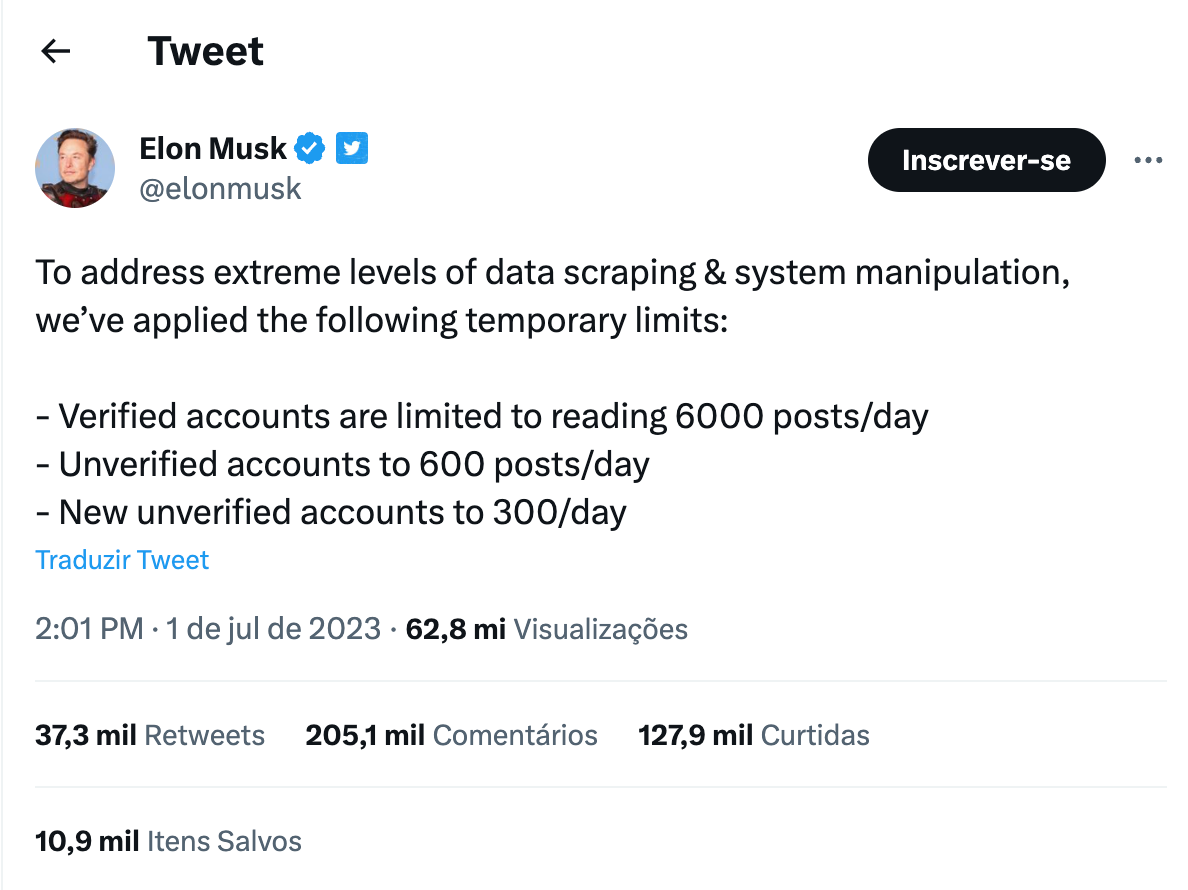The image size is (1188, 890).
Task: Click the New unverified accounts 300/day line
Action: tap(331, 513)
